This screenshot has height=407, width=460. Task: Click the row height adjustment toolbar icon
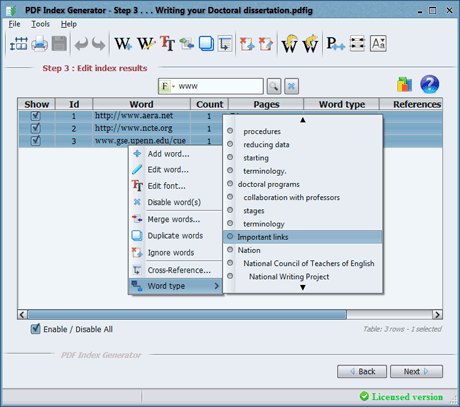tap(18, 44)
